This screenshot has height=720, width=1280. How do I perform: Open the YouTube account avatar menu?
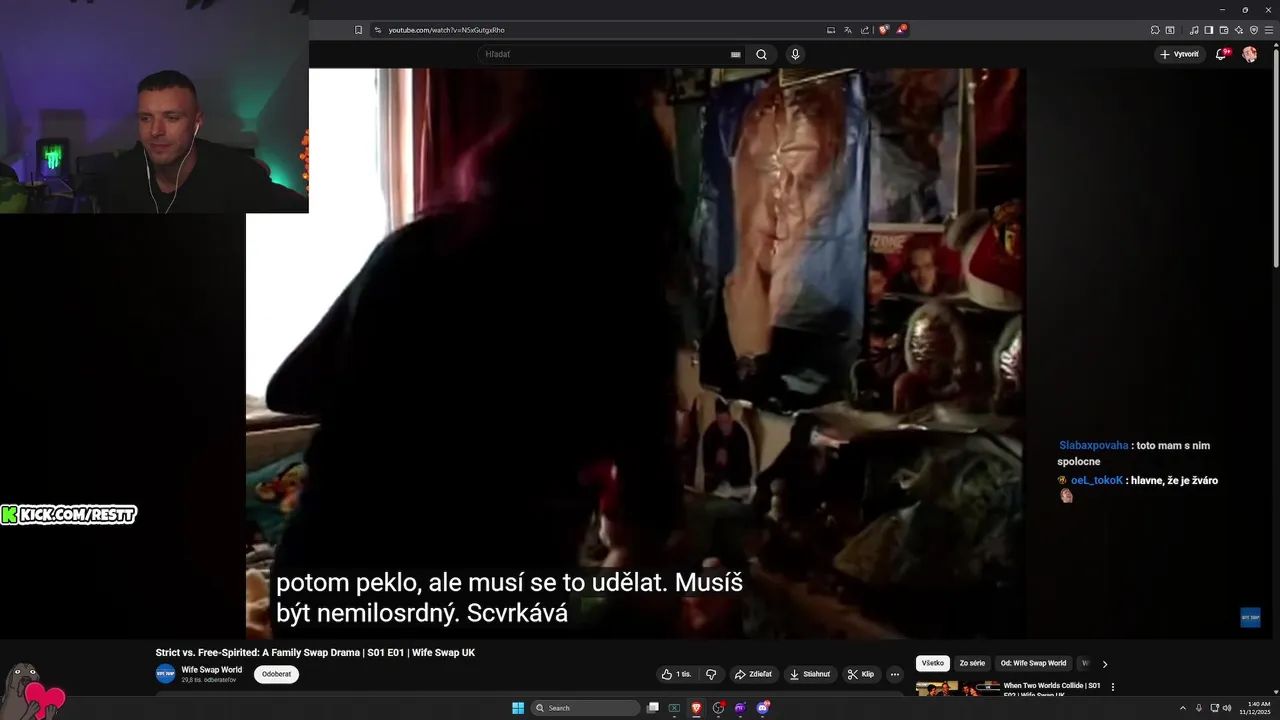tap(1250, 54)
